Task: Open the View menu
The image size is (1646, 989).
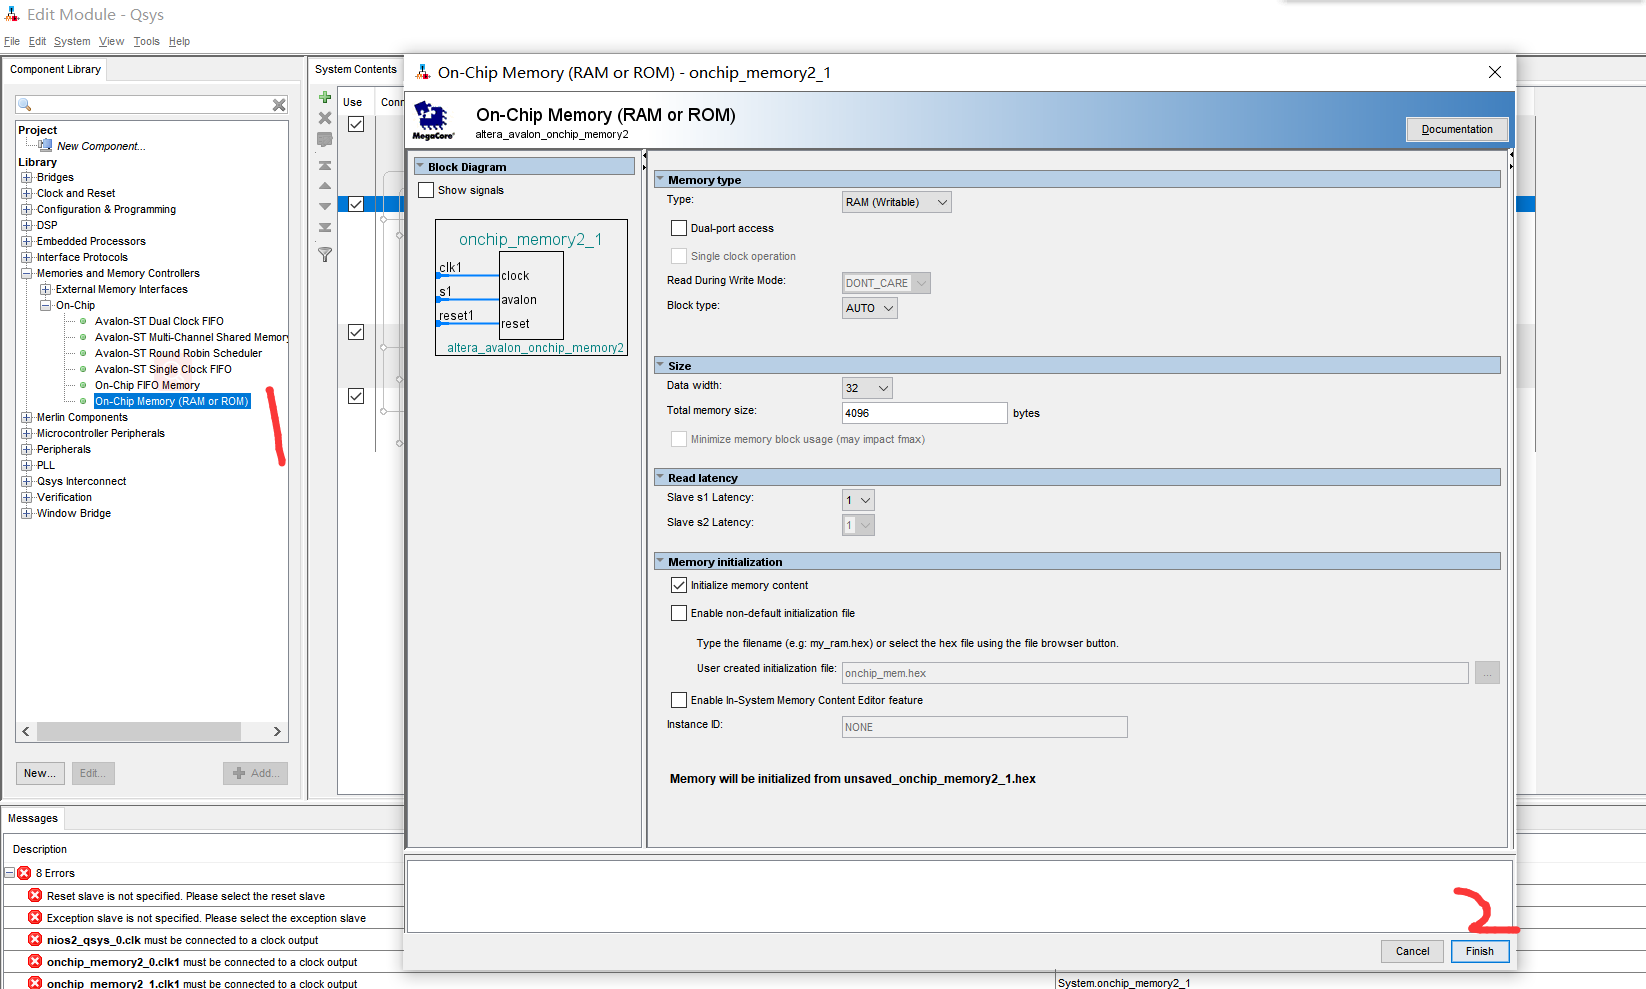Action: pyautogui.click(x=111, y=41)
